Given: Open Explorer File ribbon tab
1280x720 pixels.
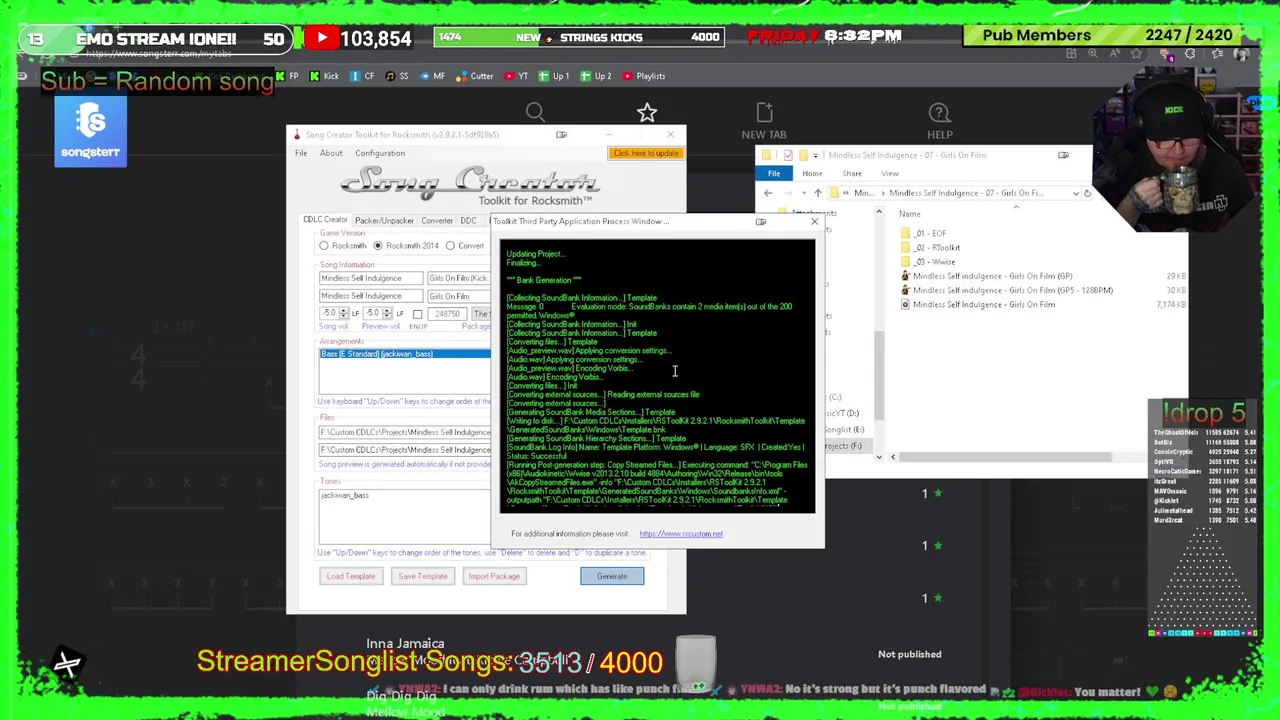Looking at the screenshot, I should click(774, 173).
